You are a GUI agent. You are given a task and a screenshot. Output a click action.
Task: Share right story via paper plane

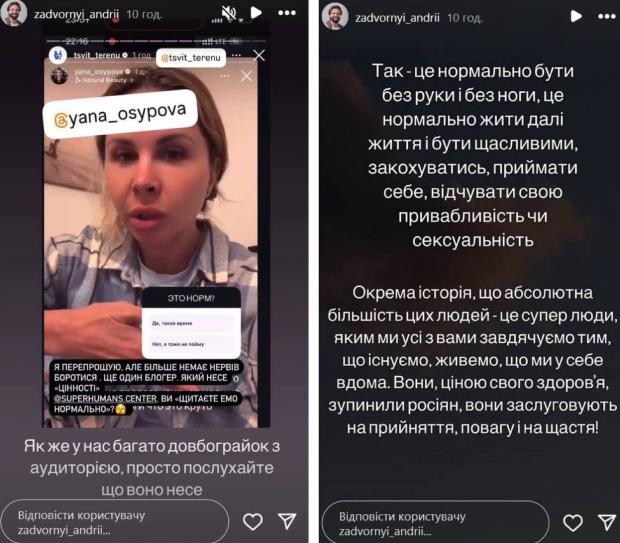[x=607, y=522]
